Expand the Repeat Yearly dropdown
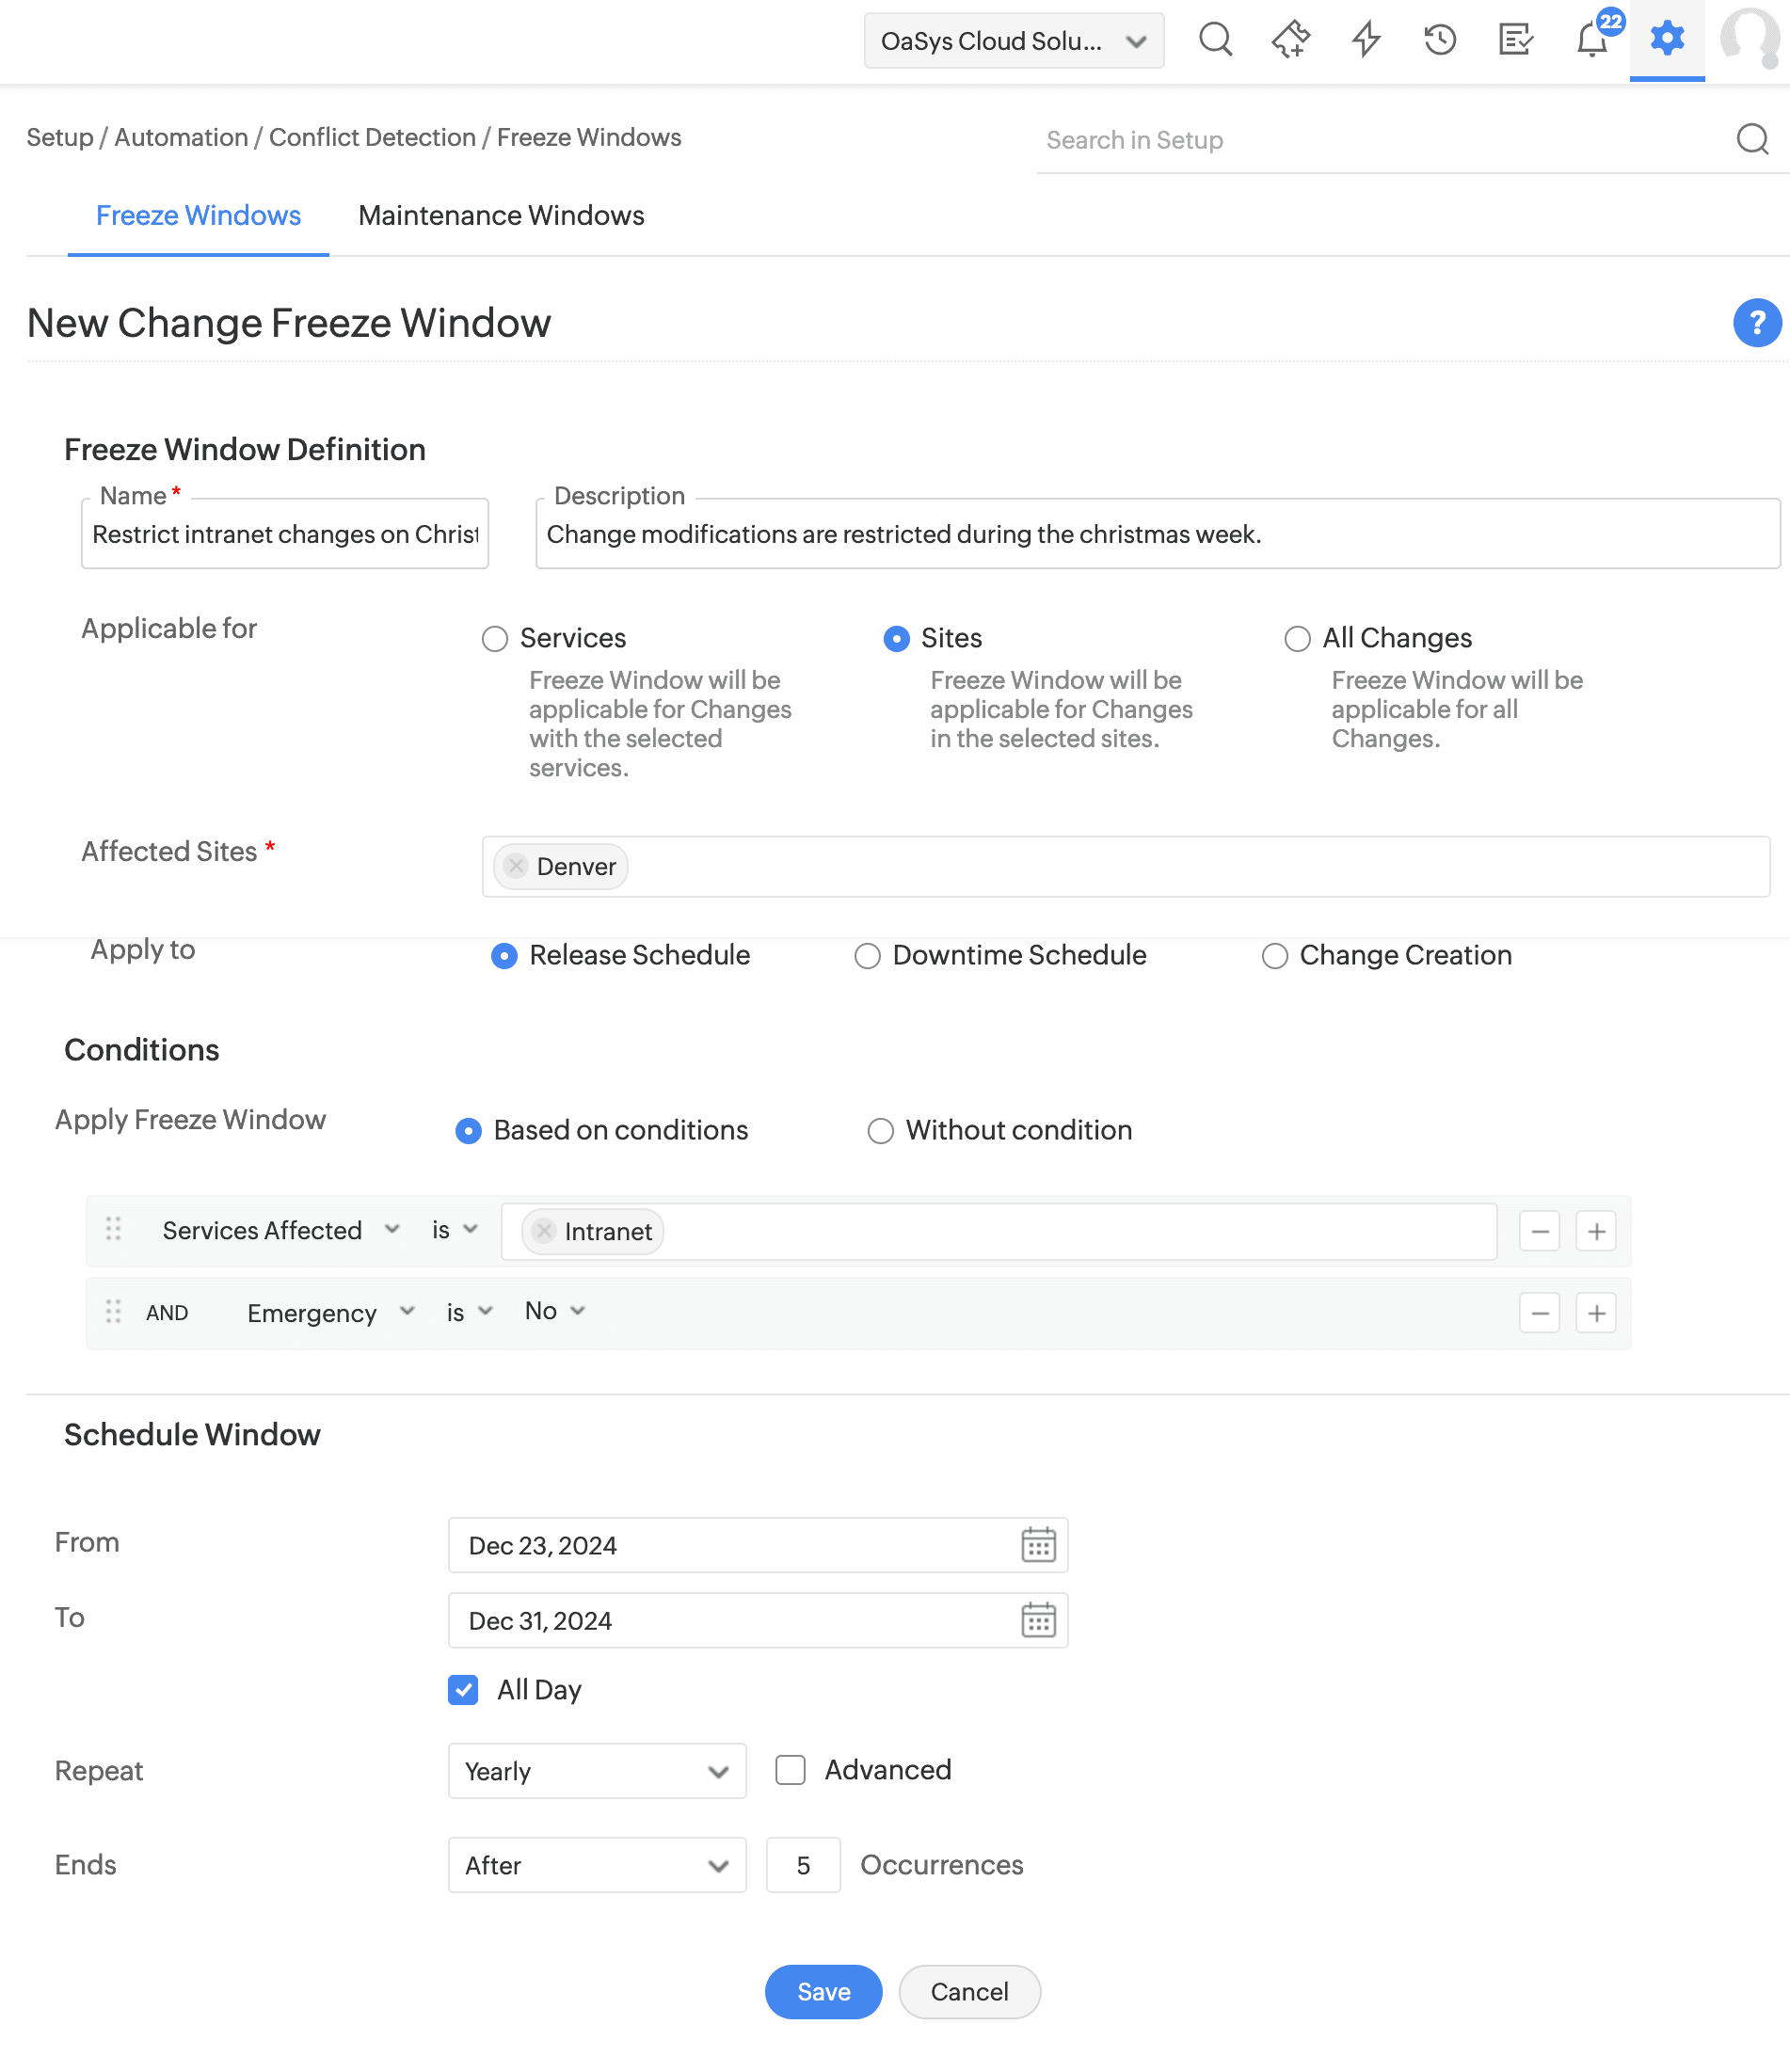 [x=597, y=1771]
